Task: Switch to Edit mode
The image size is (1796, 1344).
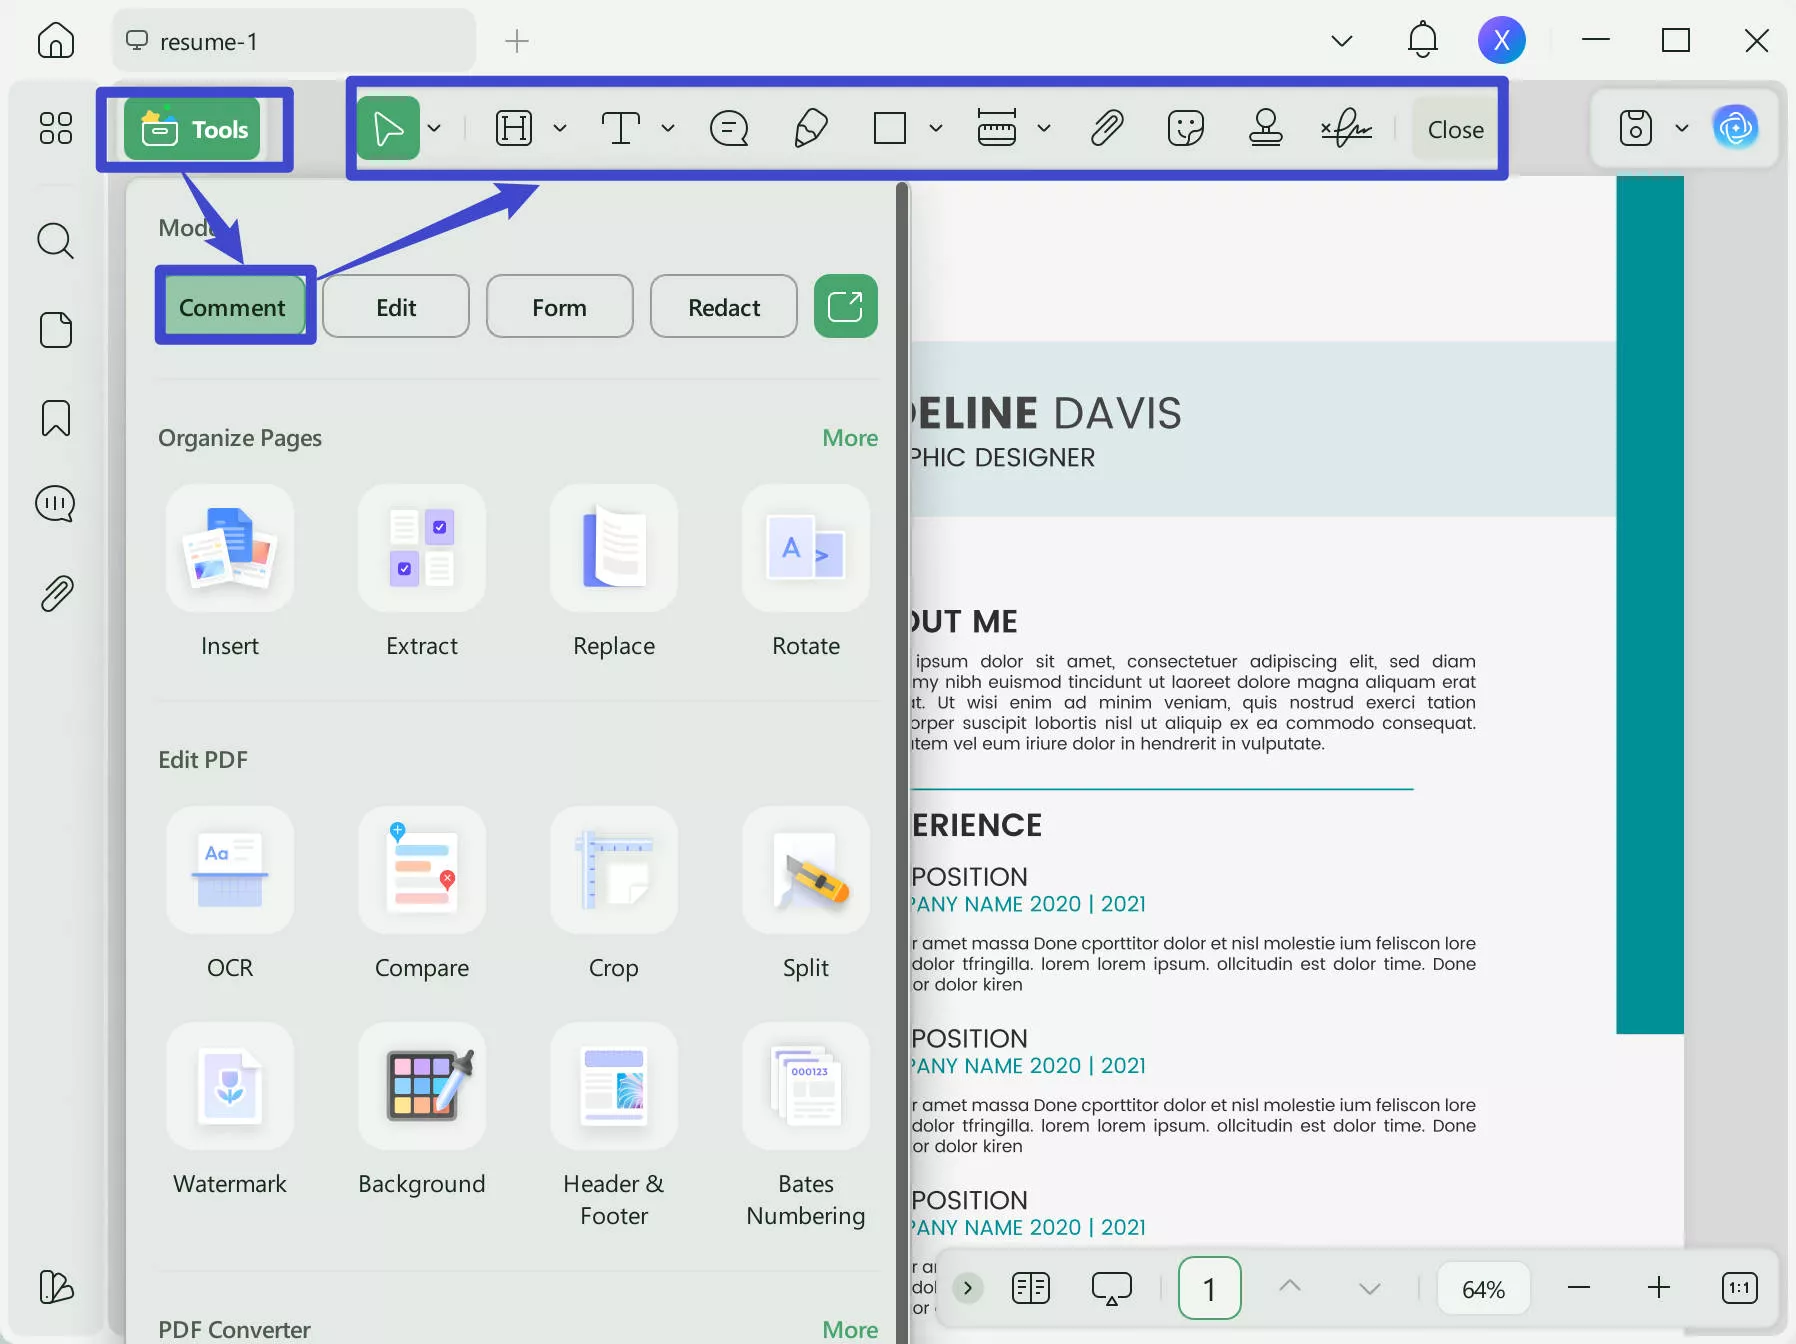Action: pos(395,306)
